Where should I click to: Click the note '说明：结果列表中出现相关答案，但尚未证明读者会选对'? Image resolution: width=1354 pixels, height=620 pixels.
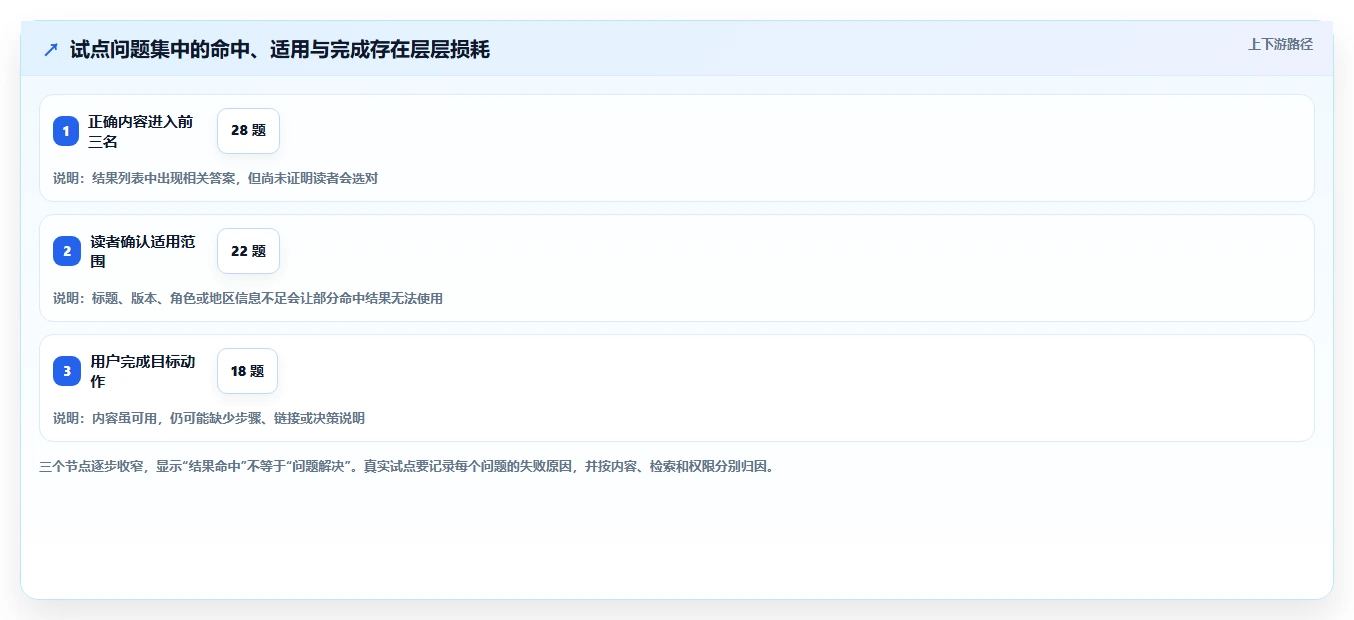tap(215, 179)
